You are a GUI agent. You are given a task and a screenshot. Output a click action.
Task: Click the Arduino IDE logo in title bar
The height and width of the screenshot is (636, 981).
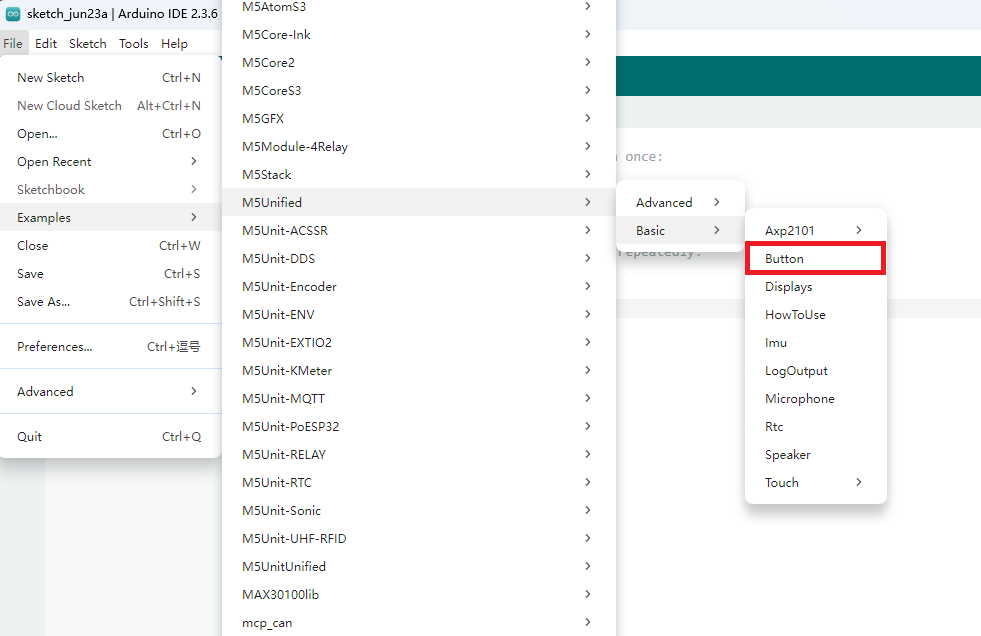coord(13,14)
